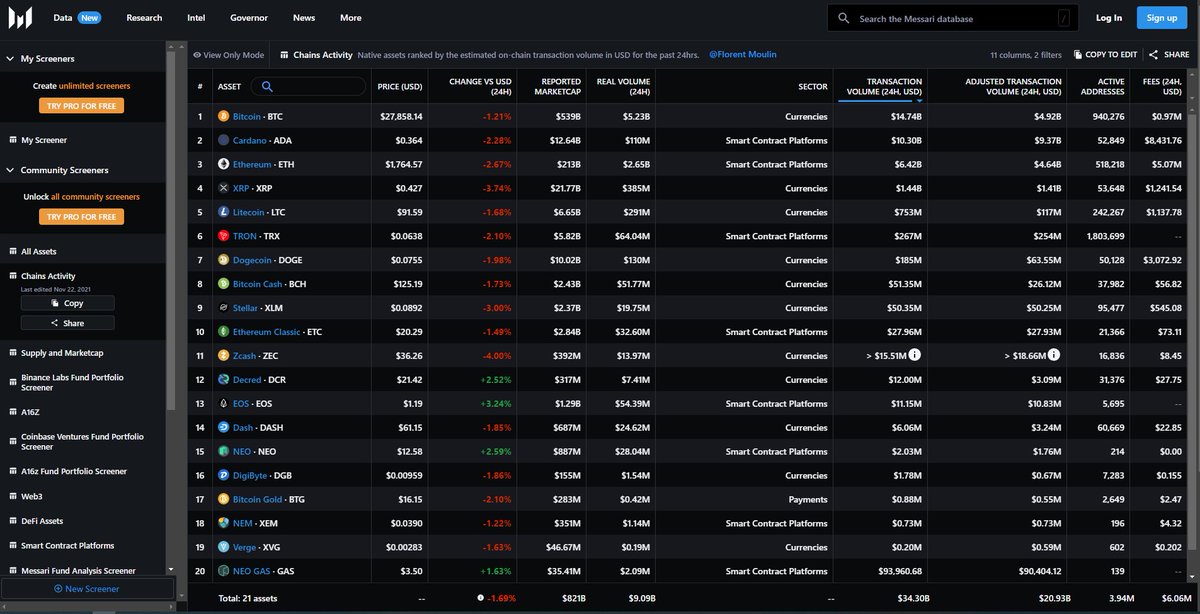The width and height of the screenshot is (1200, 614).
Task: Click the XRP coin icon
Action: tap(223, 188)
